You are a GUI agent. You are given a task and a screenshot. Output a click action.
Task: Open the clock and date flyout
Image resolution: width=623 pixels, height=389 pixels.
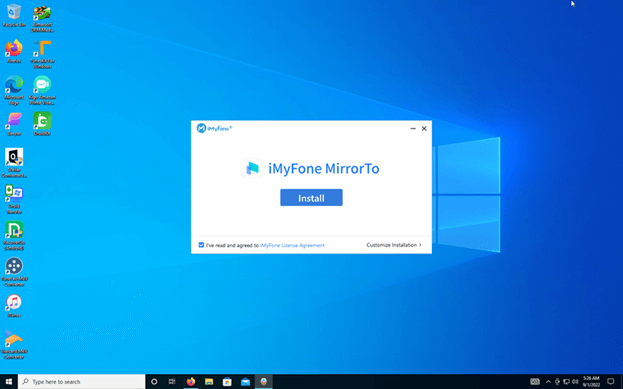[x=591, y=381]
